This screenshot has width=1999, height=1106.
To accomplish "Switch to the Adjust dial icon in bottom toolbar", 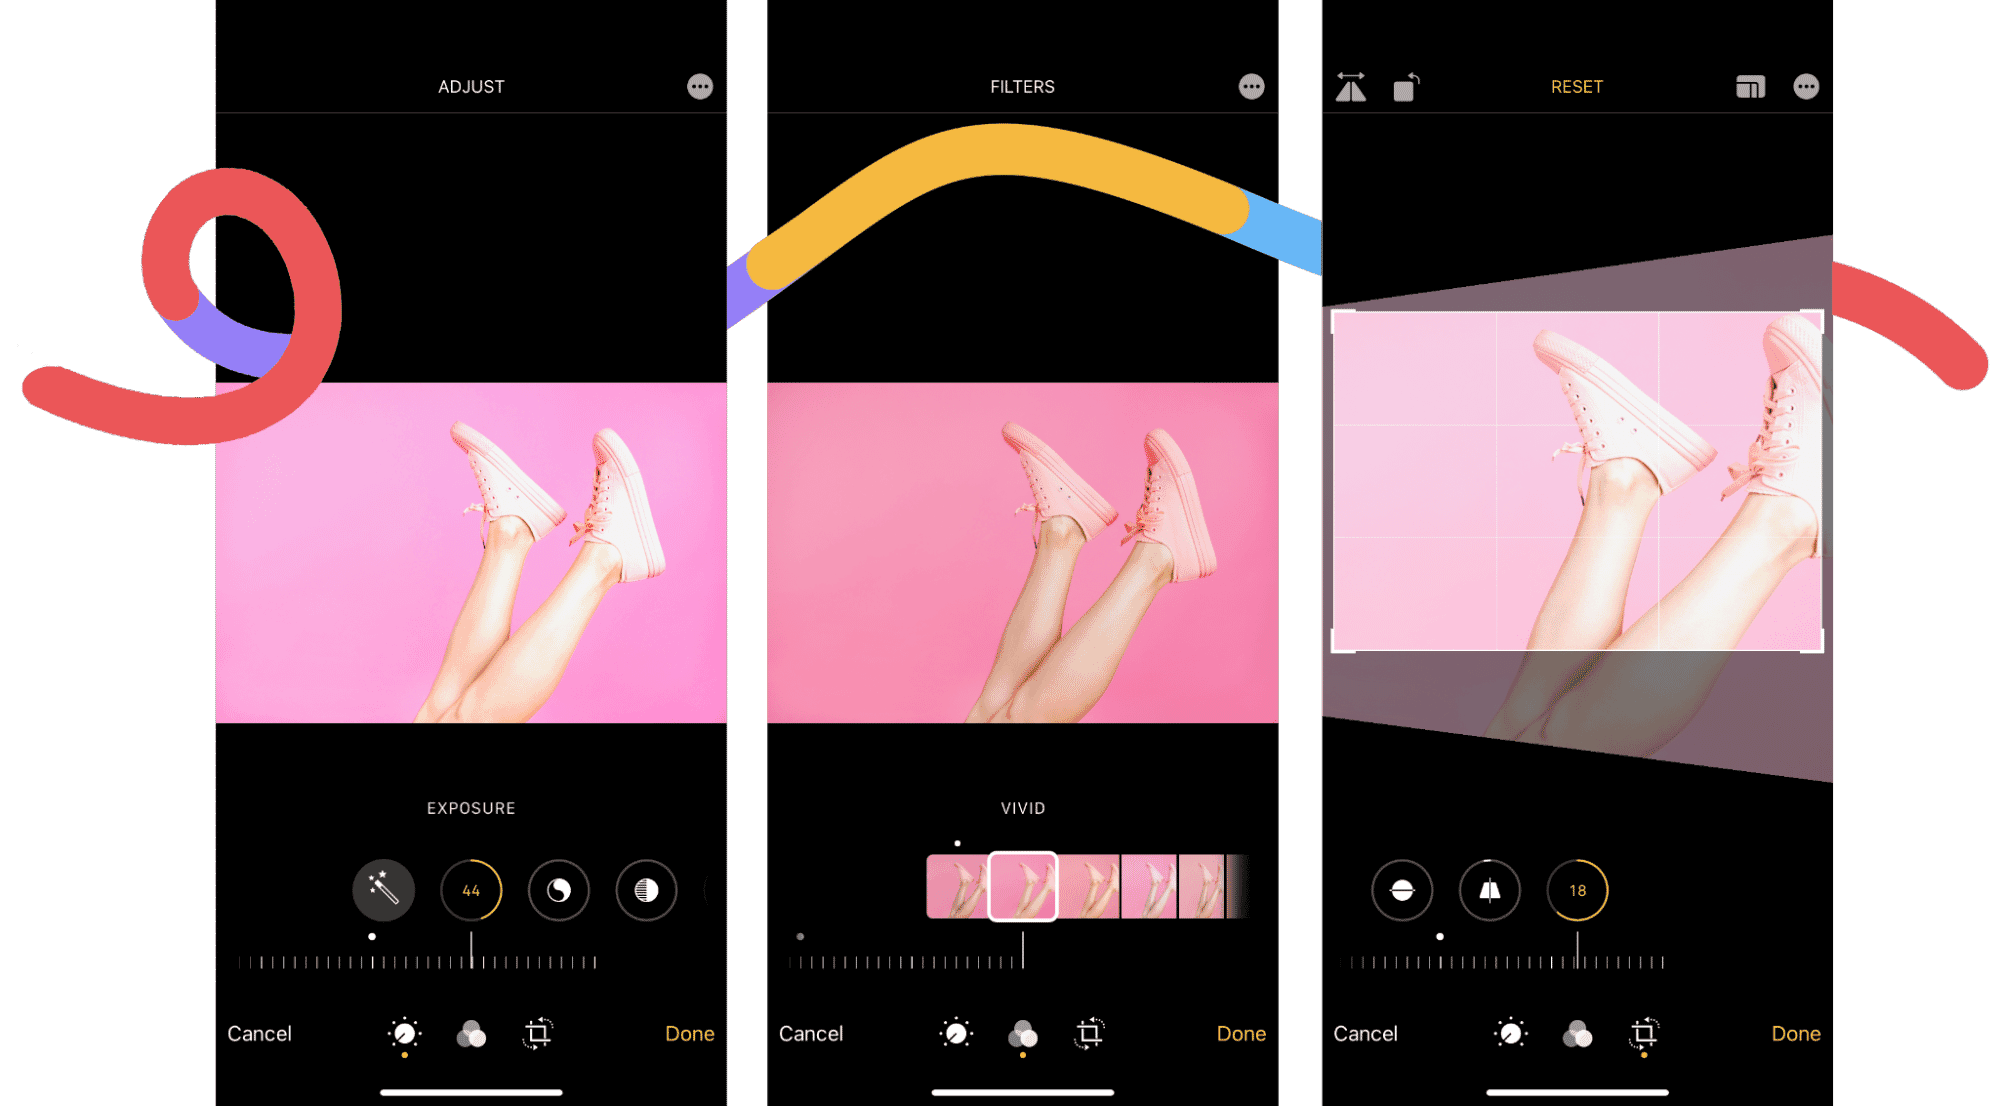I will tap(403, 1034).
